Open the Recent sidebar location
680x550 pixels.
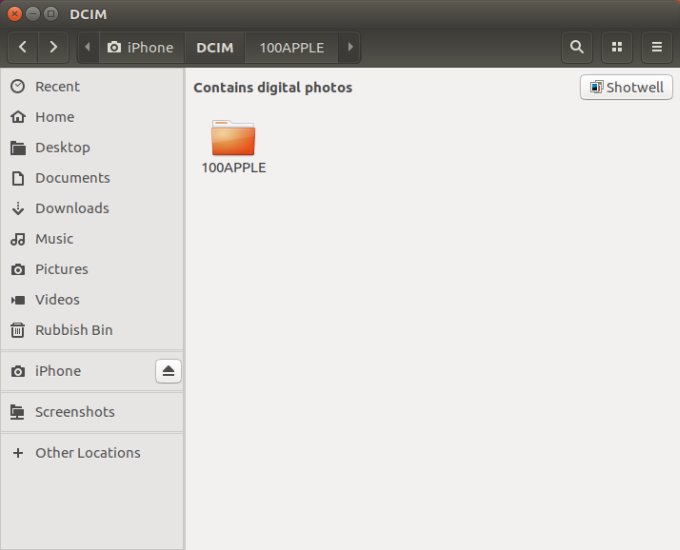[x=92, y=87]
